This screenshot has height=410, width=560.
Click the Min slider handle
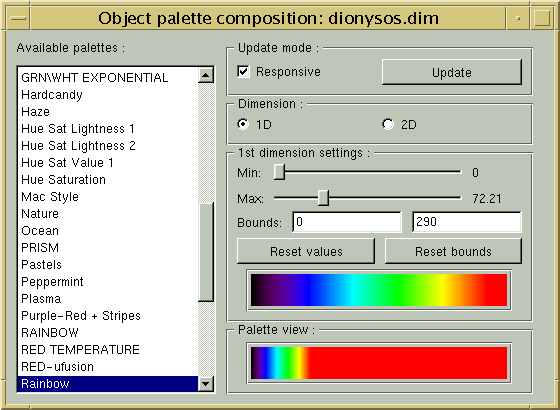(279, 172)
